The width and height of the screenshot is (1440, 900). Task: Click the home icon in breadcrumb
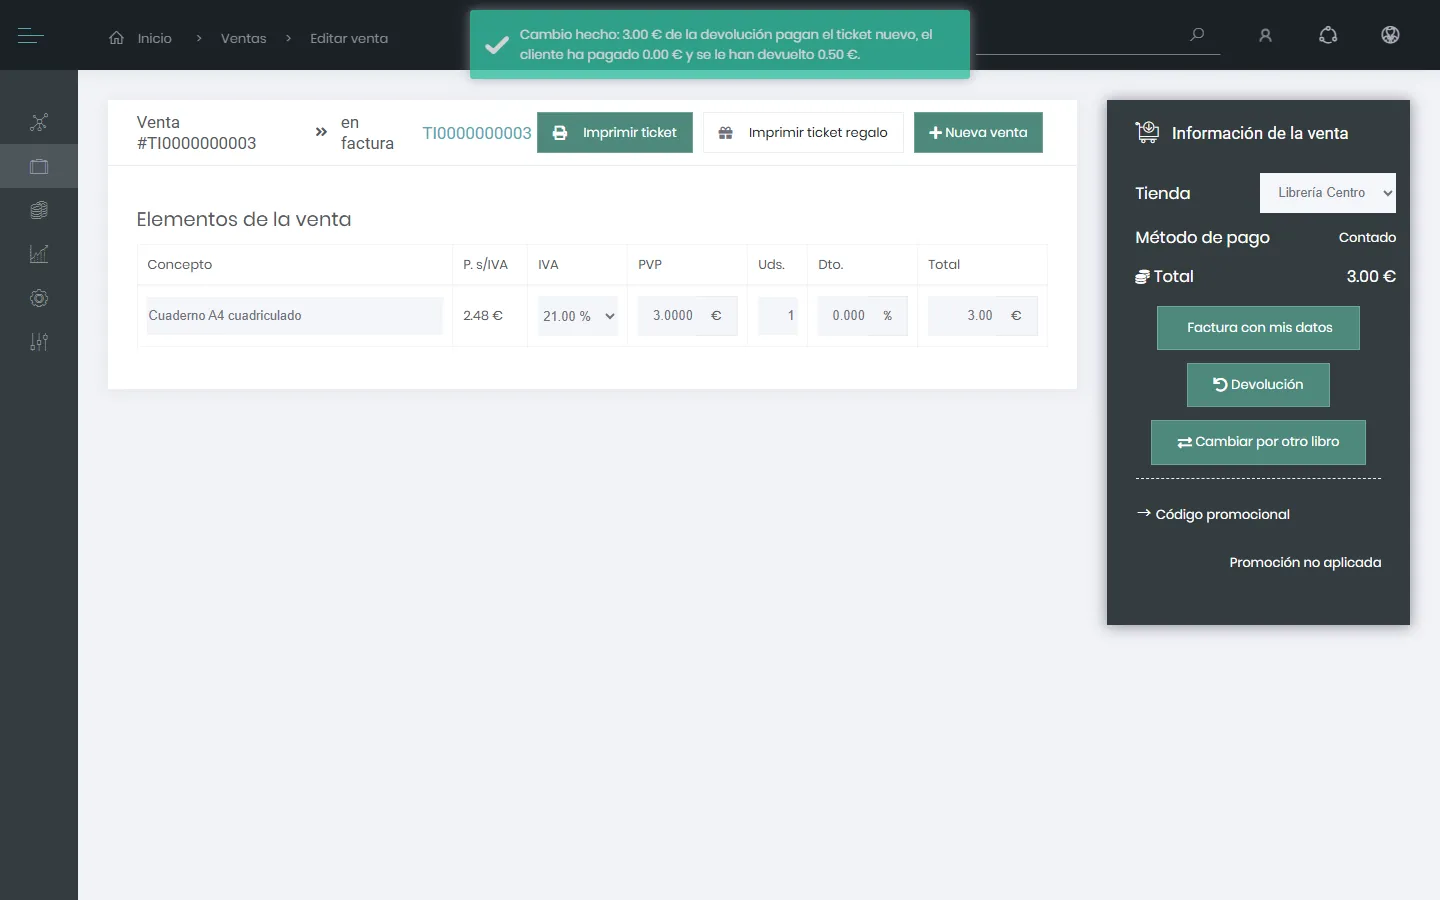[117, 38]
